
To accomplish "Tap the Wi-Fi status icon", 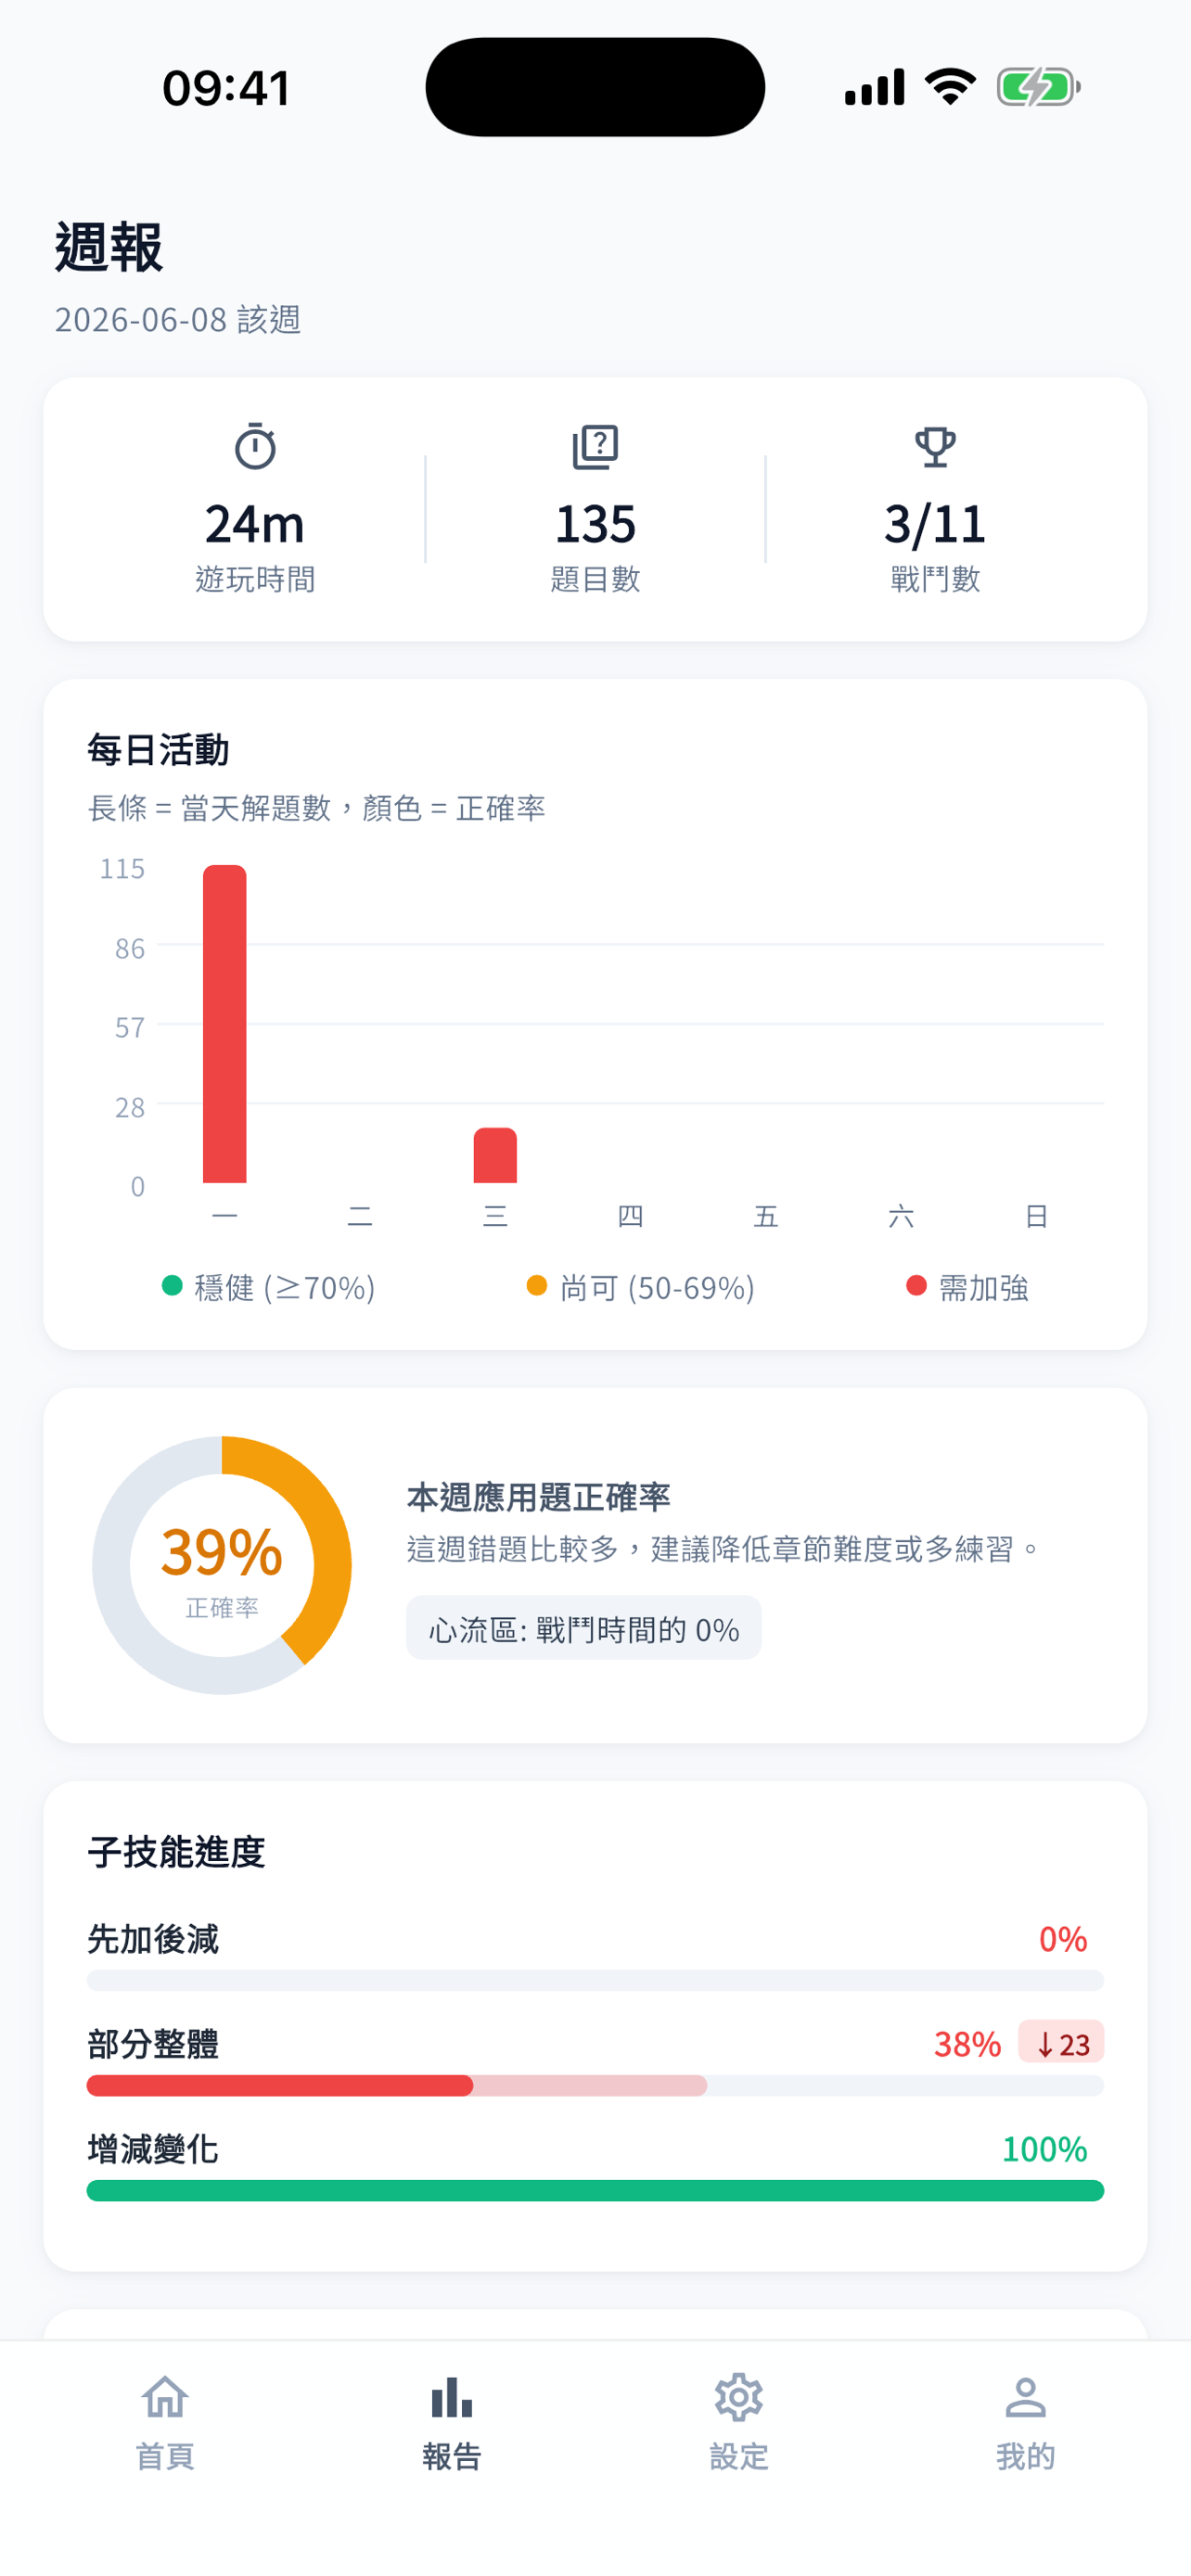I will [950, 87].
